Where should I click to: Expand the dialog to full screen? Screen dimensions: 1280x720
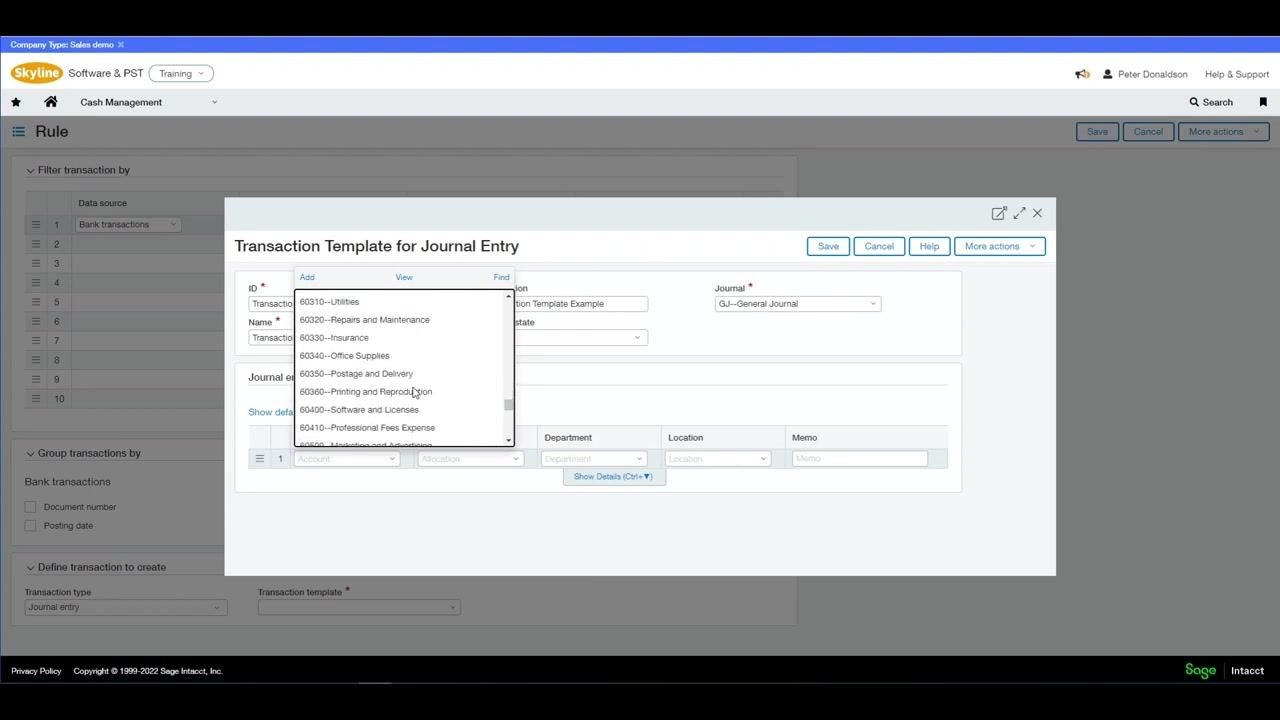(x=1019, y=213)
